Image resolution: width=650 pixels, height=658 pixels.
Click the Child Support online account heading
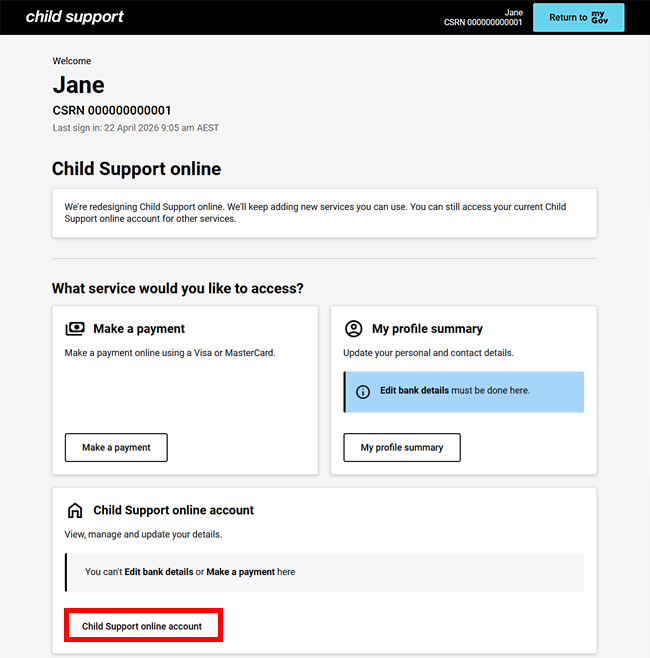pyautogui.click(x=173, y=510)
